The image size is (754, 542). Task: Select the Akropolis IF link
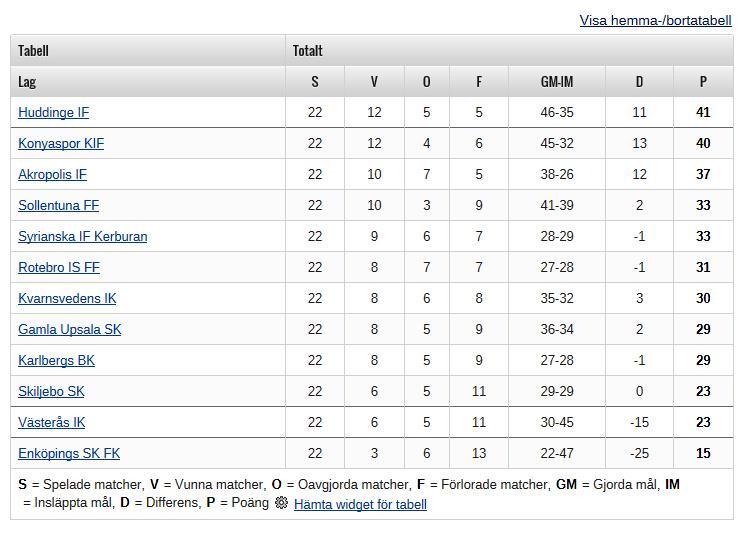point(52,175)
